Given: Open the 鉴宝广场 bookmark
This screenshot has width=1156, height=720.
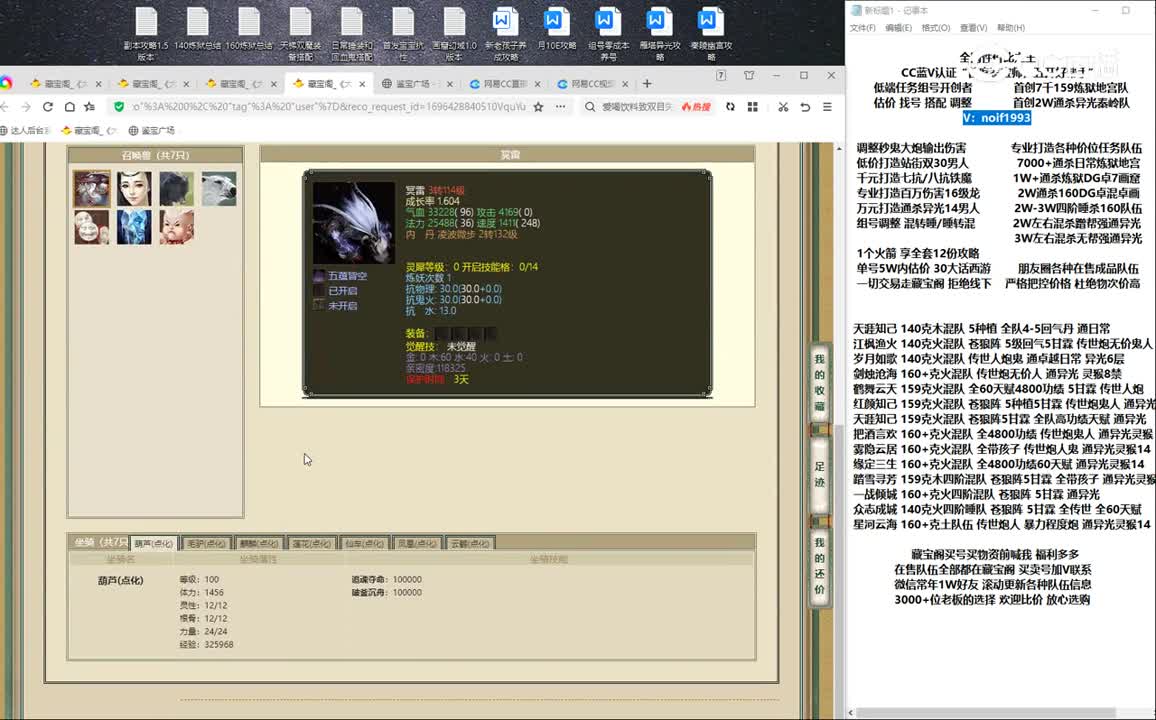Looking at the screenshot, I should click(x=152, y=130).
